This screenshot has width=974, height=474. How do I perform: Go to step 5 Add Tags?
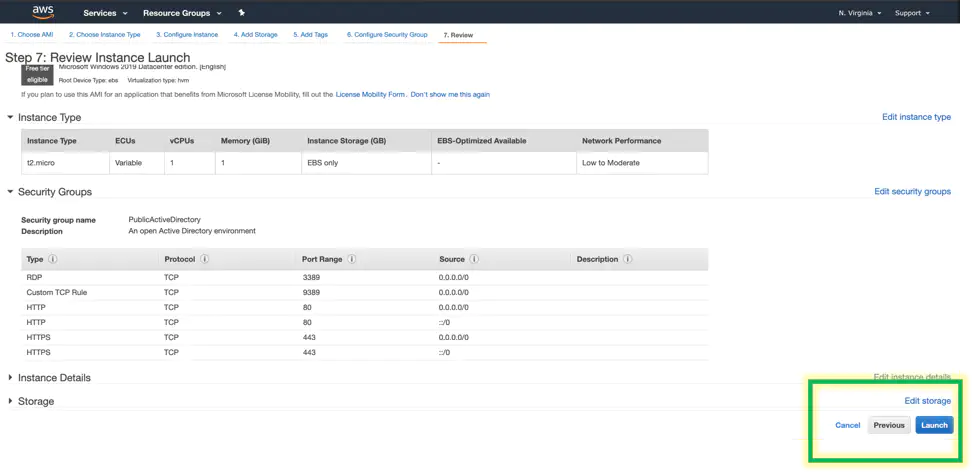[x=311, y=35]
